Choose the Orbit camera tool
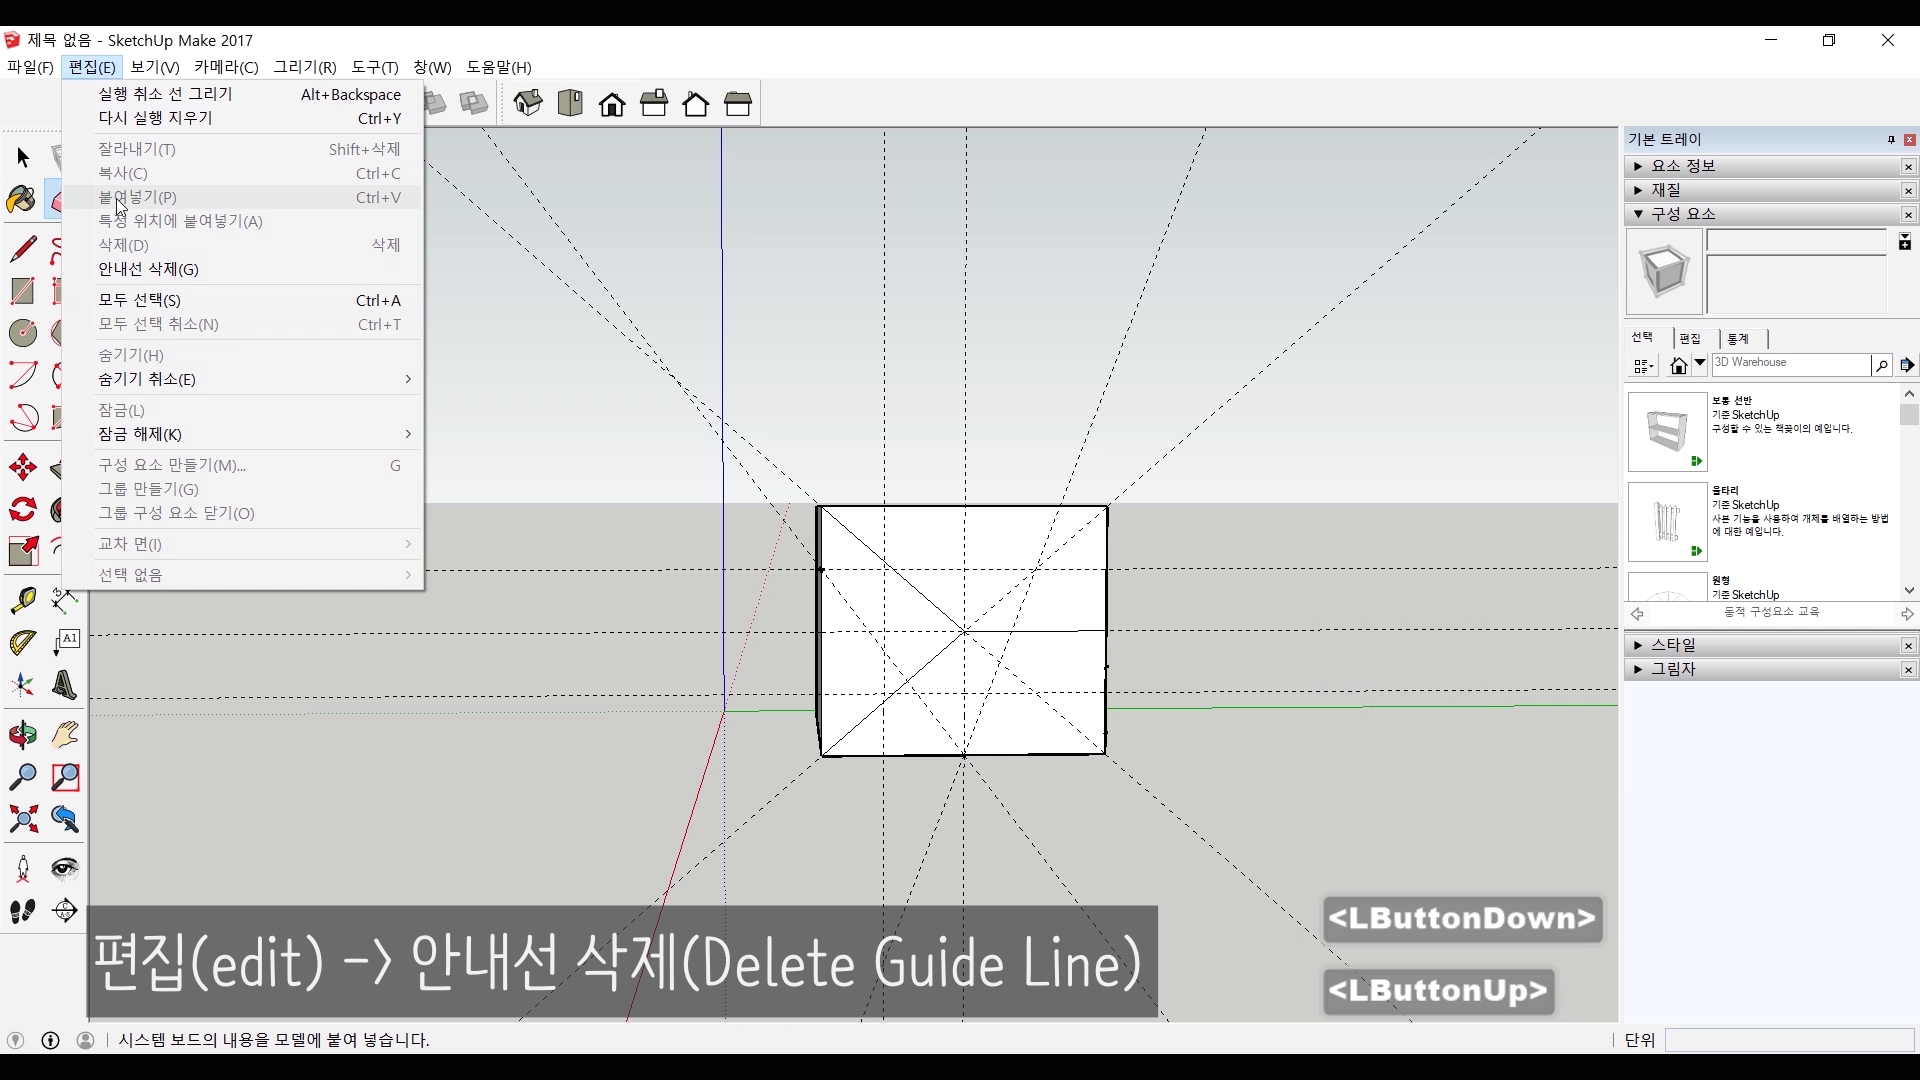 [23, 735]
